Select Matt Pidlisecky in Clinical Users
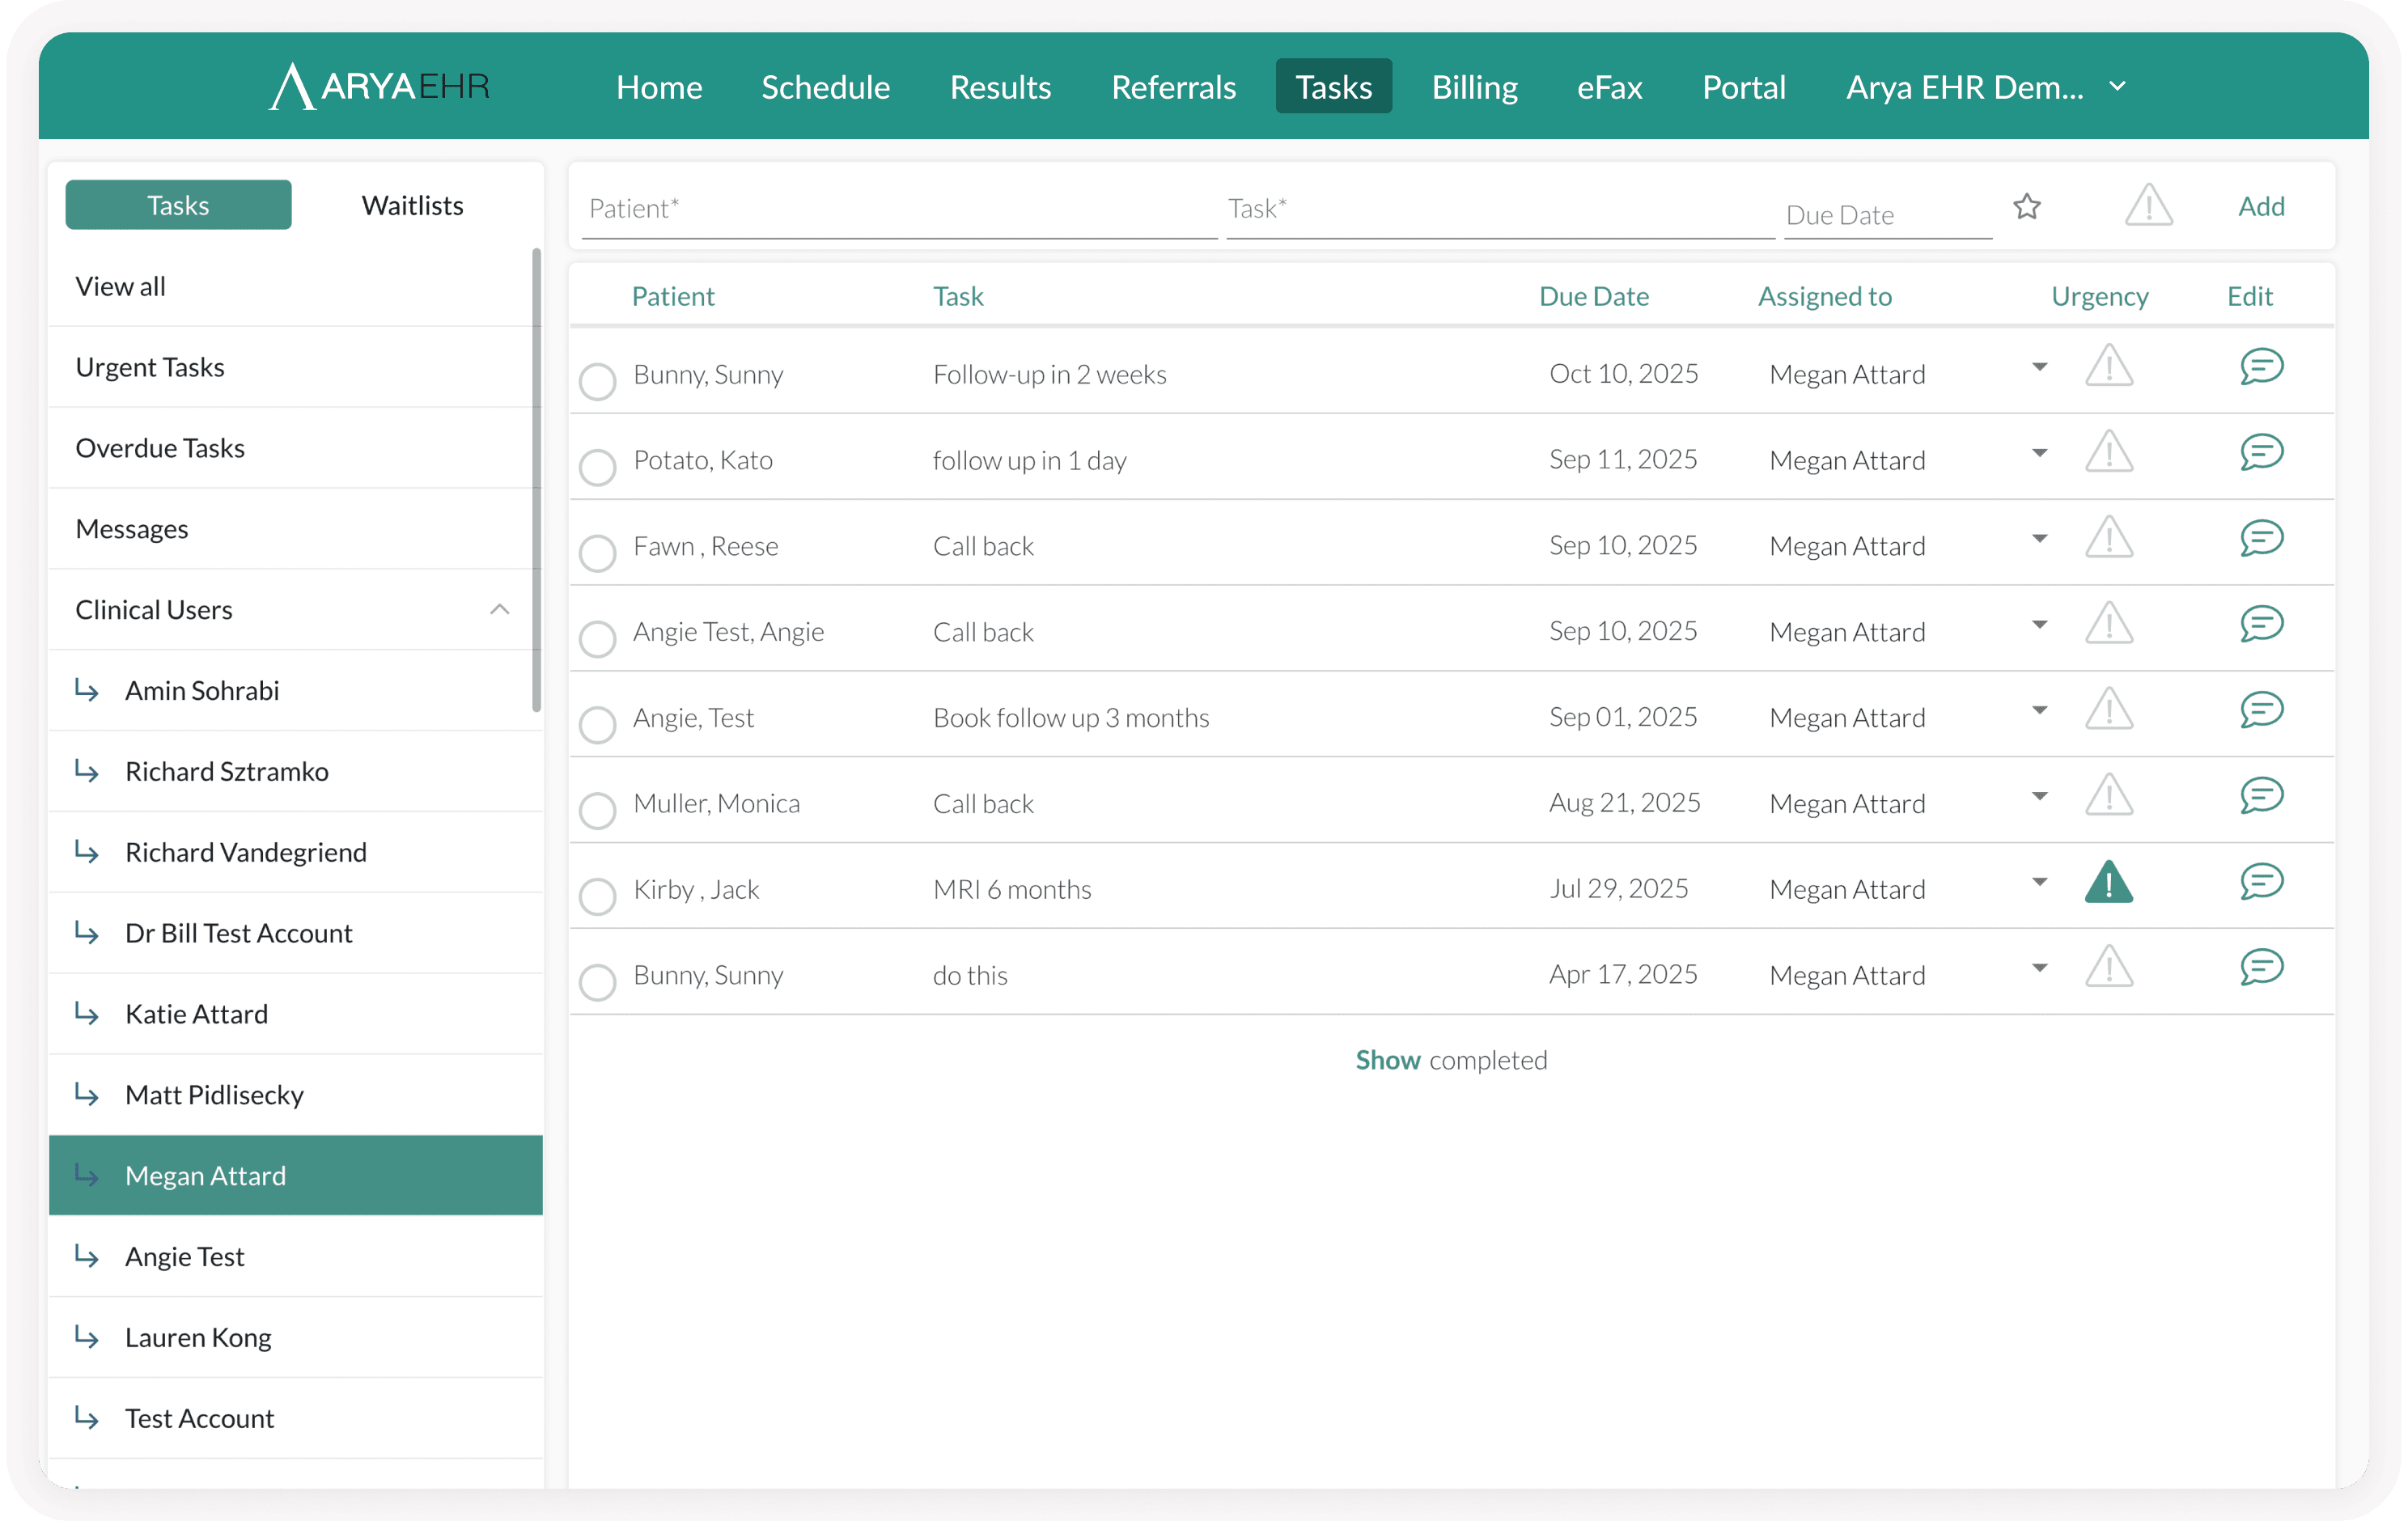2408x1534 pixels. 296,1095
